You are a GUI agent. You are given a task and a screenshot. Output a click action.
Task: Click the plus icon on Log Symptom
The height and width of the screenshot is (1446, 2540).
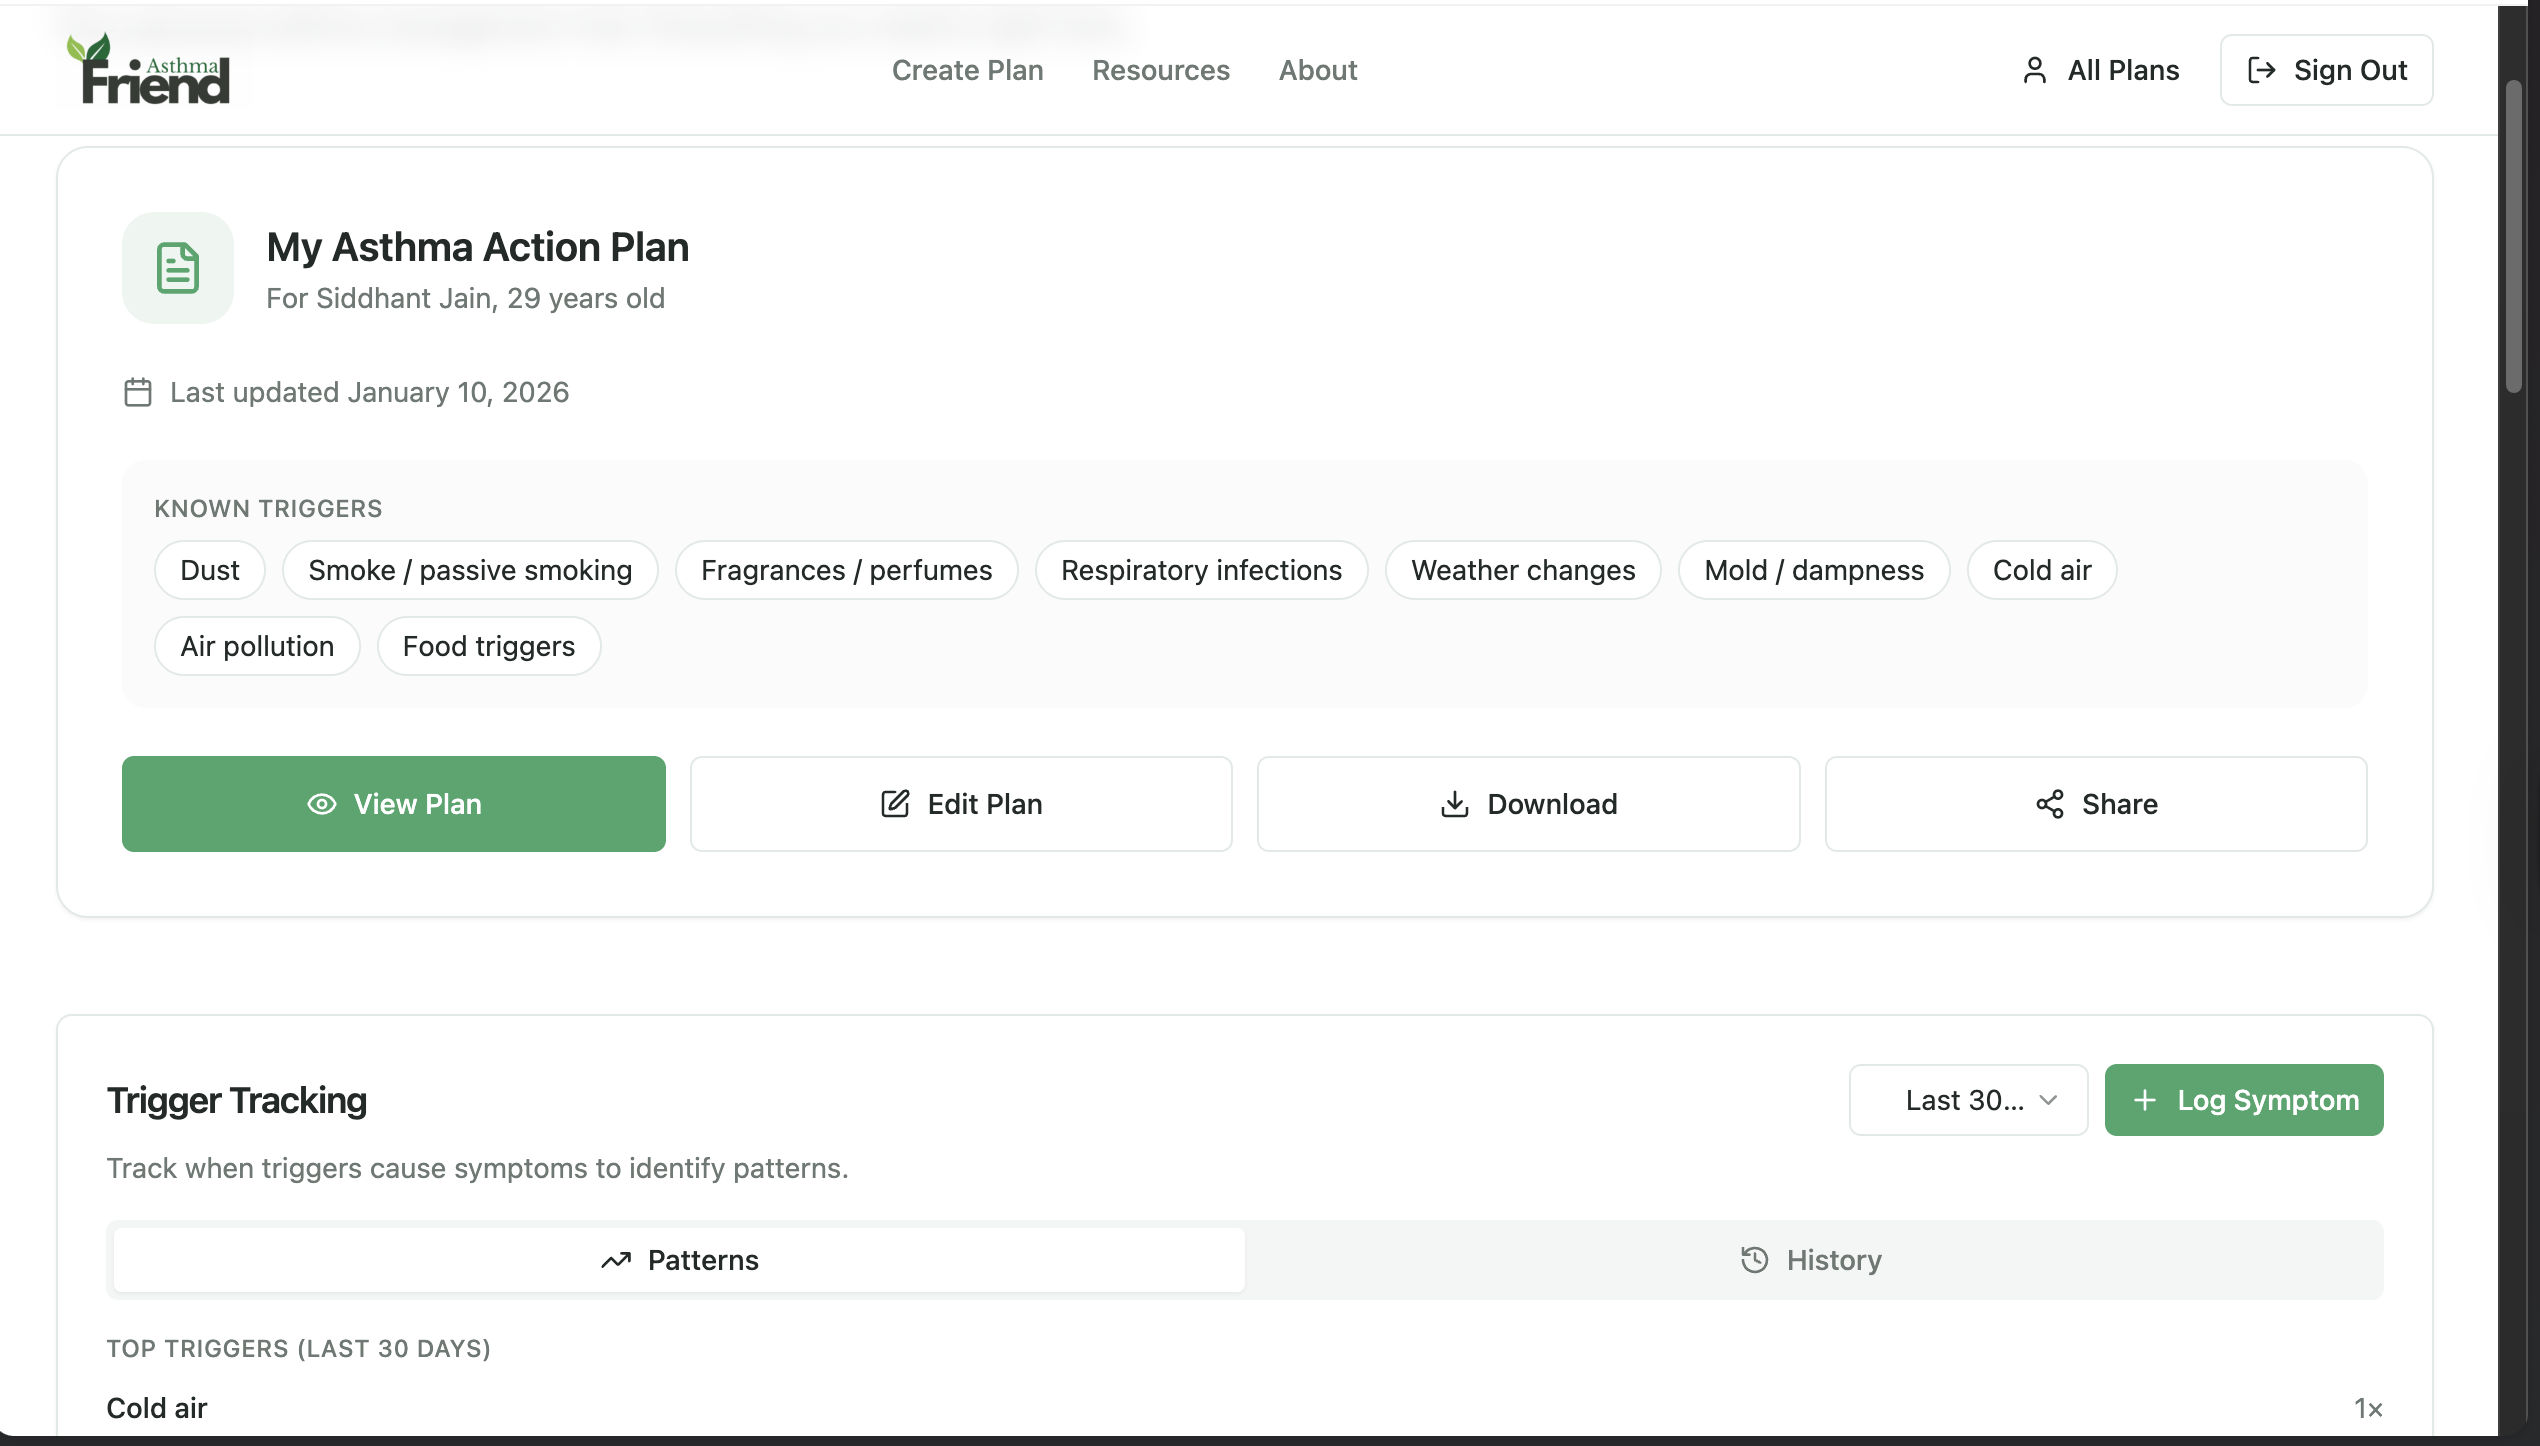tap(2144, 1100)
